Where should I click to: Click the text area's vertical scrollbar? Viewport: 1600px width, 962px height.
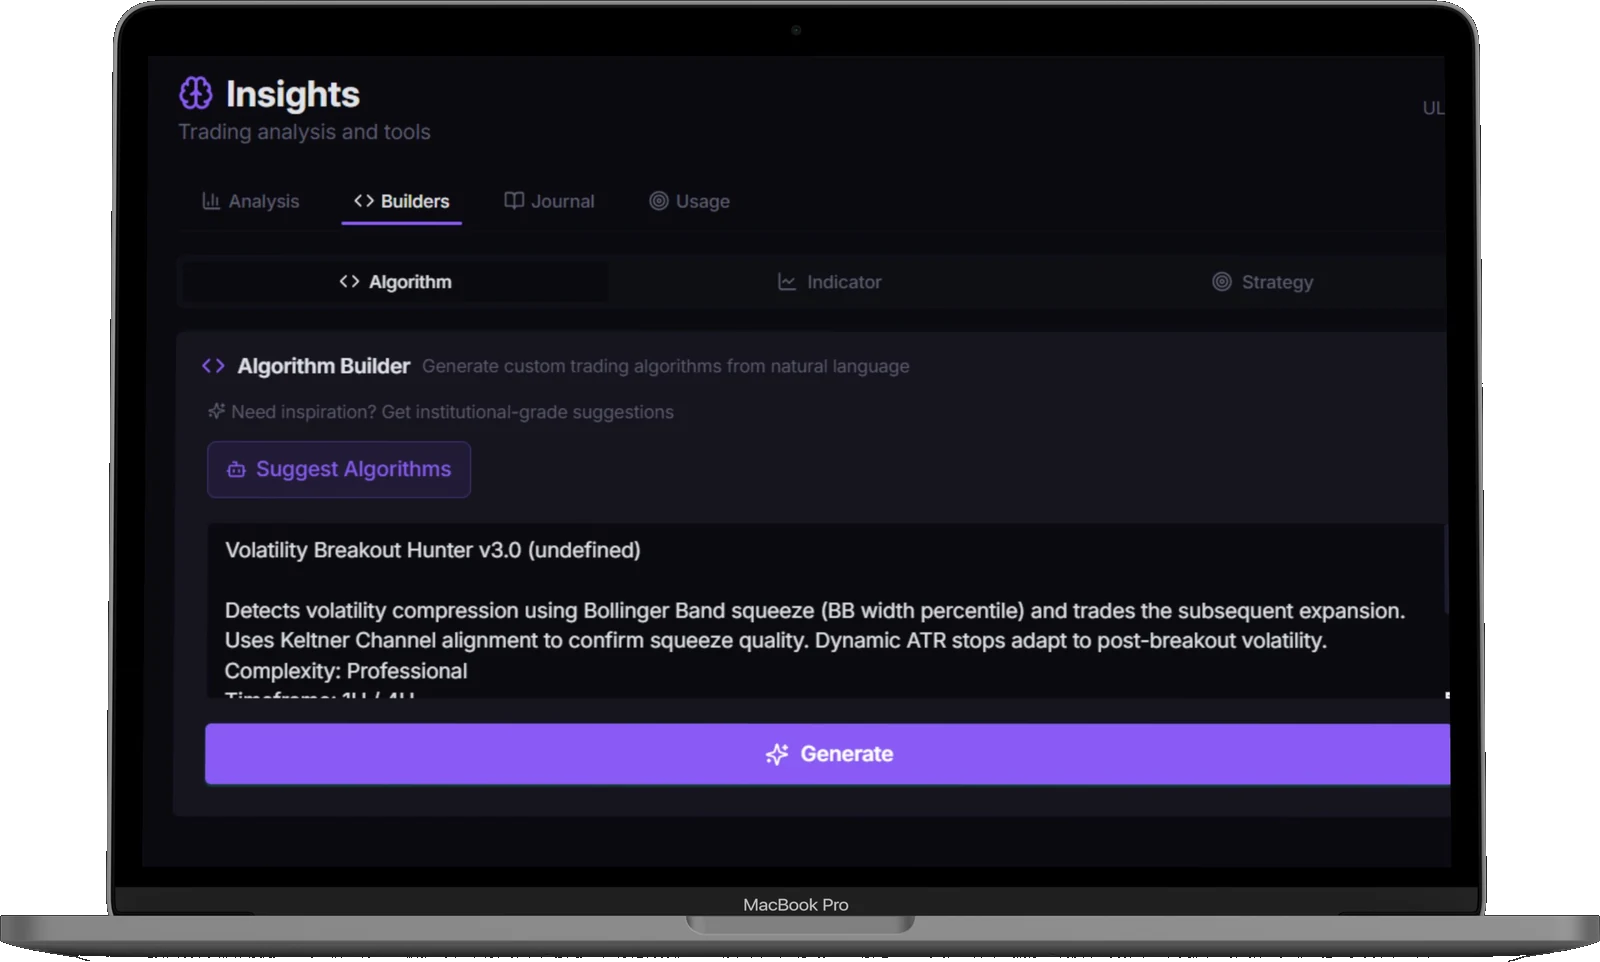(1446, 570)
